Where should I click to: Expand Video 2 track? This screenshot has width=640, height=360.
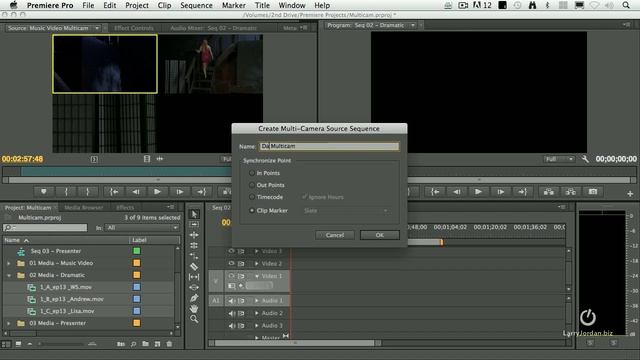pyautogui.click(x=257, y=264)
